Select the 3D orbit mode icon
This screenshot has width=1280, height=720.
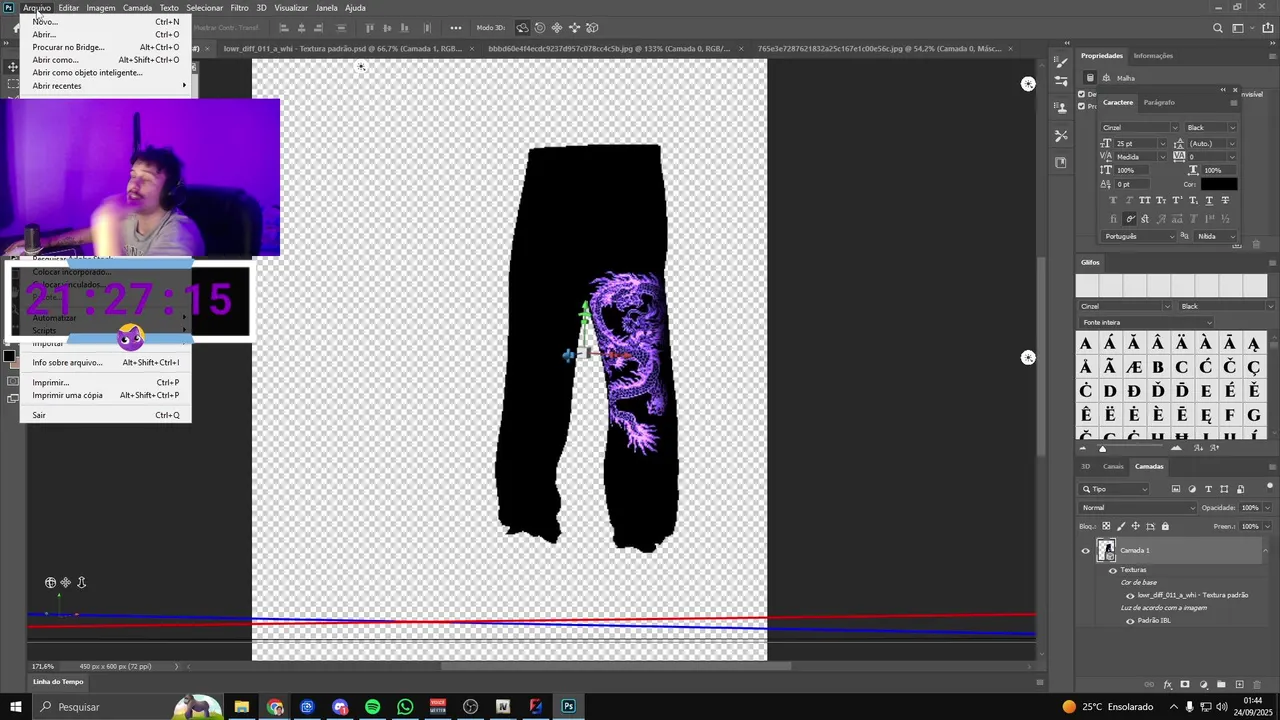(x=522, y=28)
